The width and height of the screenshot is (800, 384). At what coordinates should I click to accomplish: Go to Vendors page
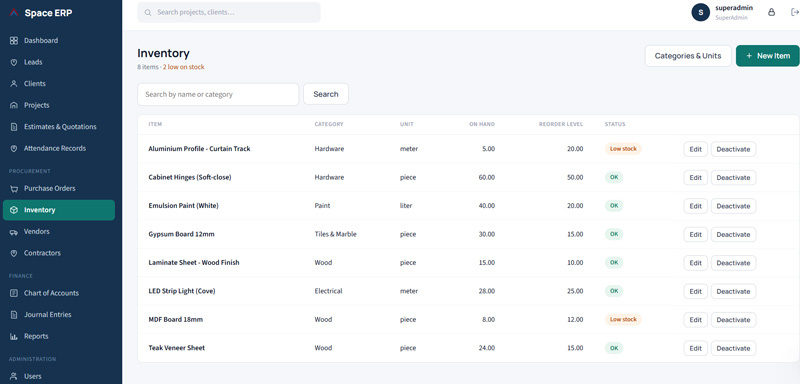point(59,232)
